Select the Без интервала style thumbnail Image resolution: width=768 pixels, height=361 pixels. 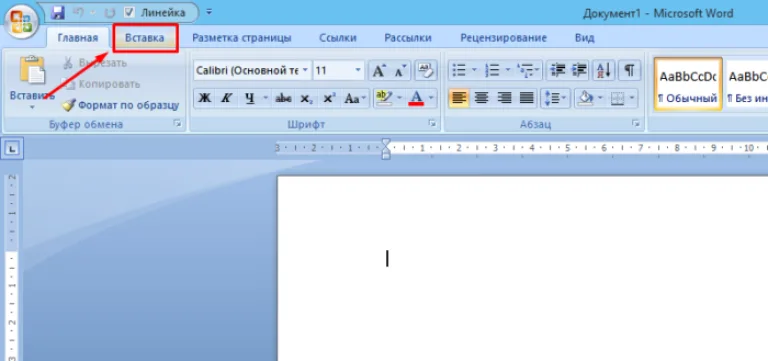click(x=746, y=84)
